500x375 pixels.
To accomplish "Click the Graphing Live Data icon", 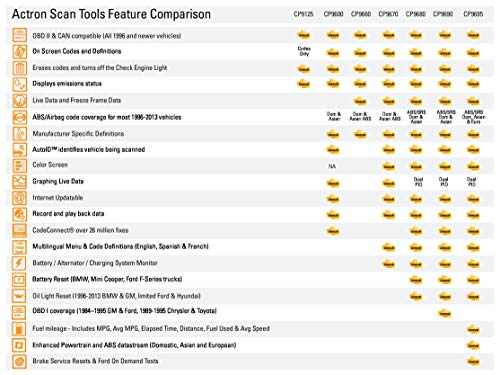I will pos(19,182).
